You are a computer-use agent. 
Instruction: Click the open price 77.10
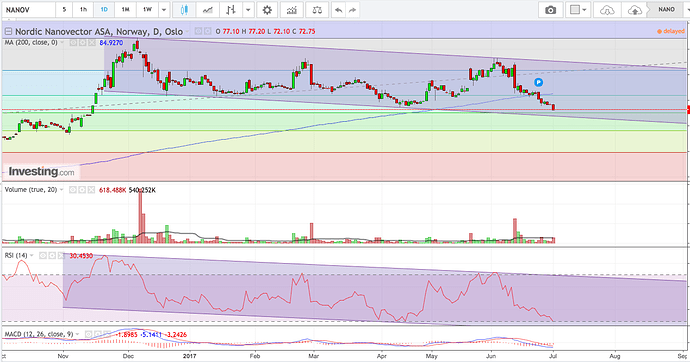(231, 31)
